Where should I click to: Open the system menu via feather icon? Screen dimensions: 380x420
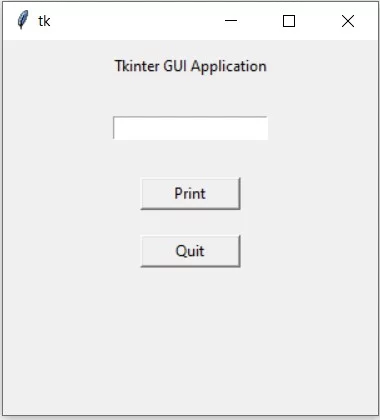click(23, 20)
